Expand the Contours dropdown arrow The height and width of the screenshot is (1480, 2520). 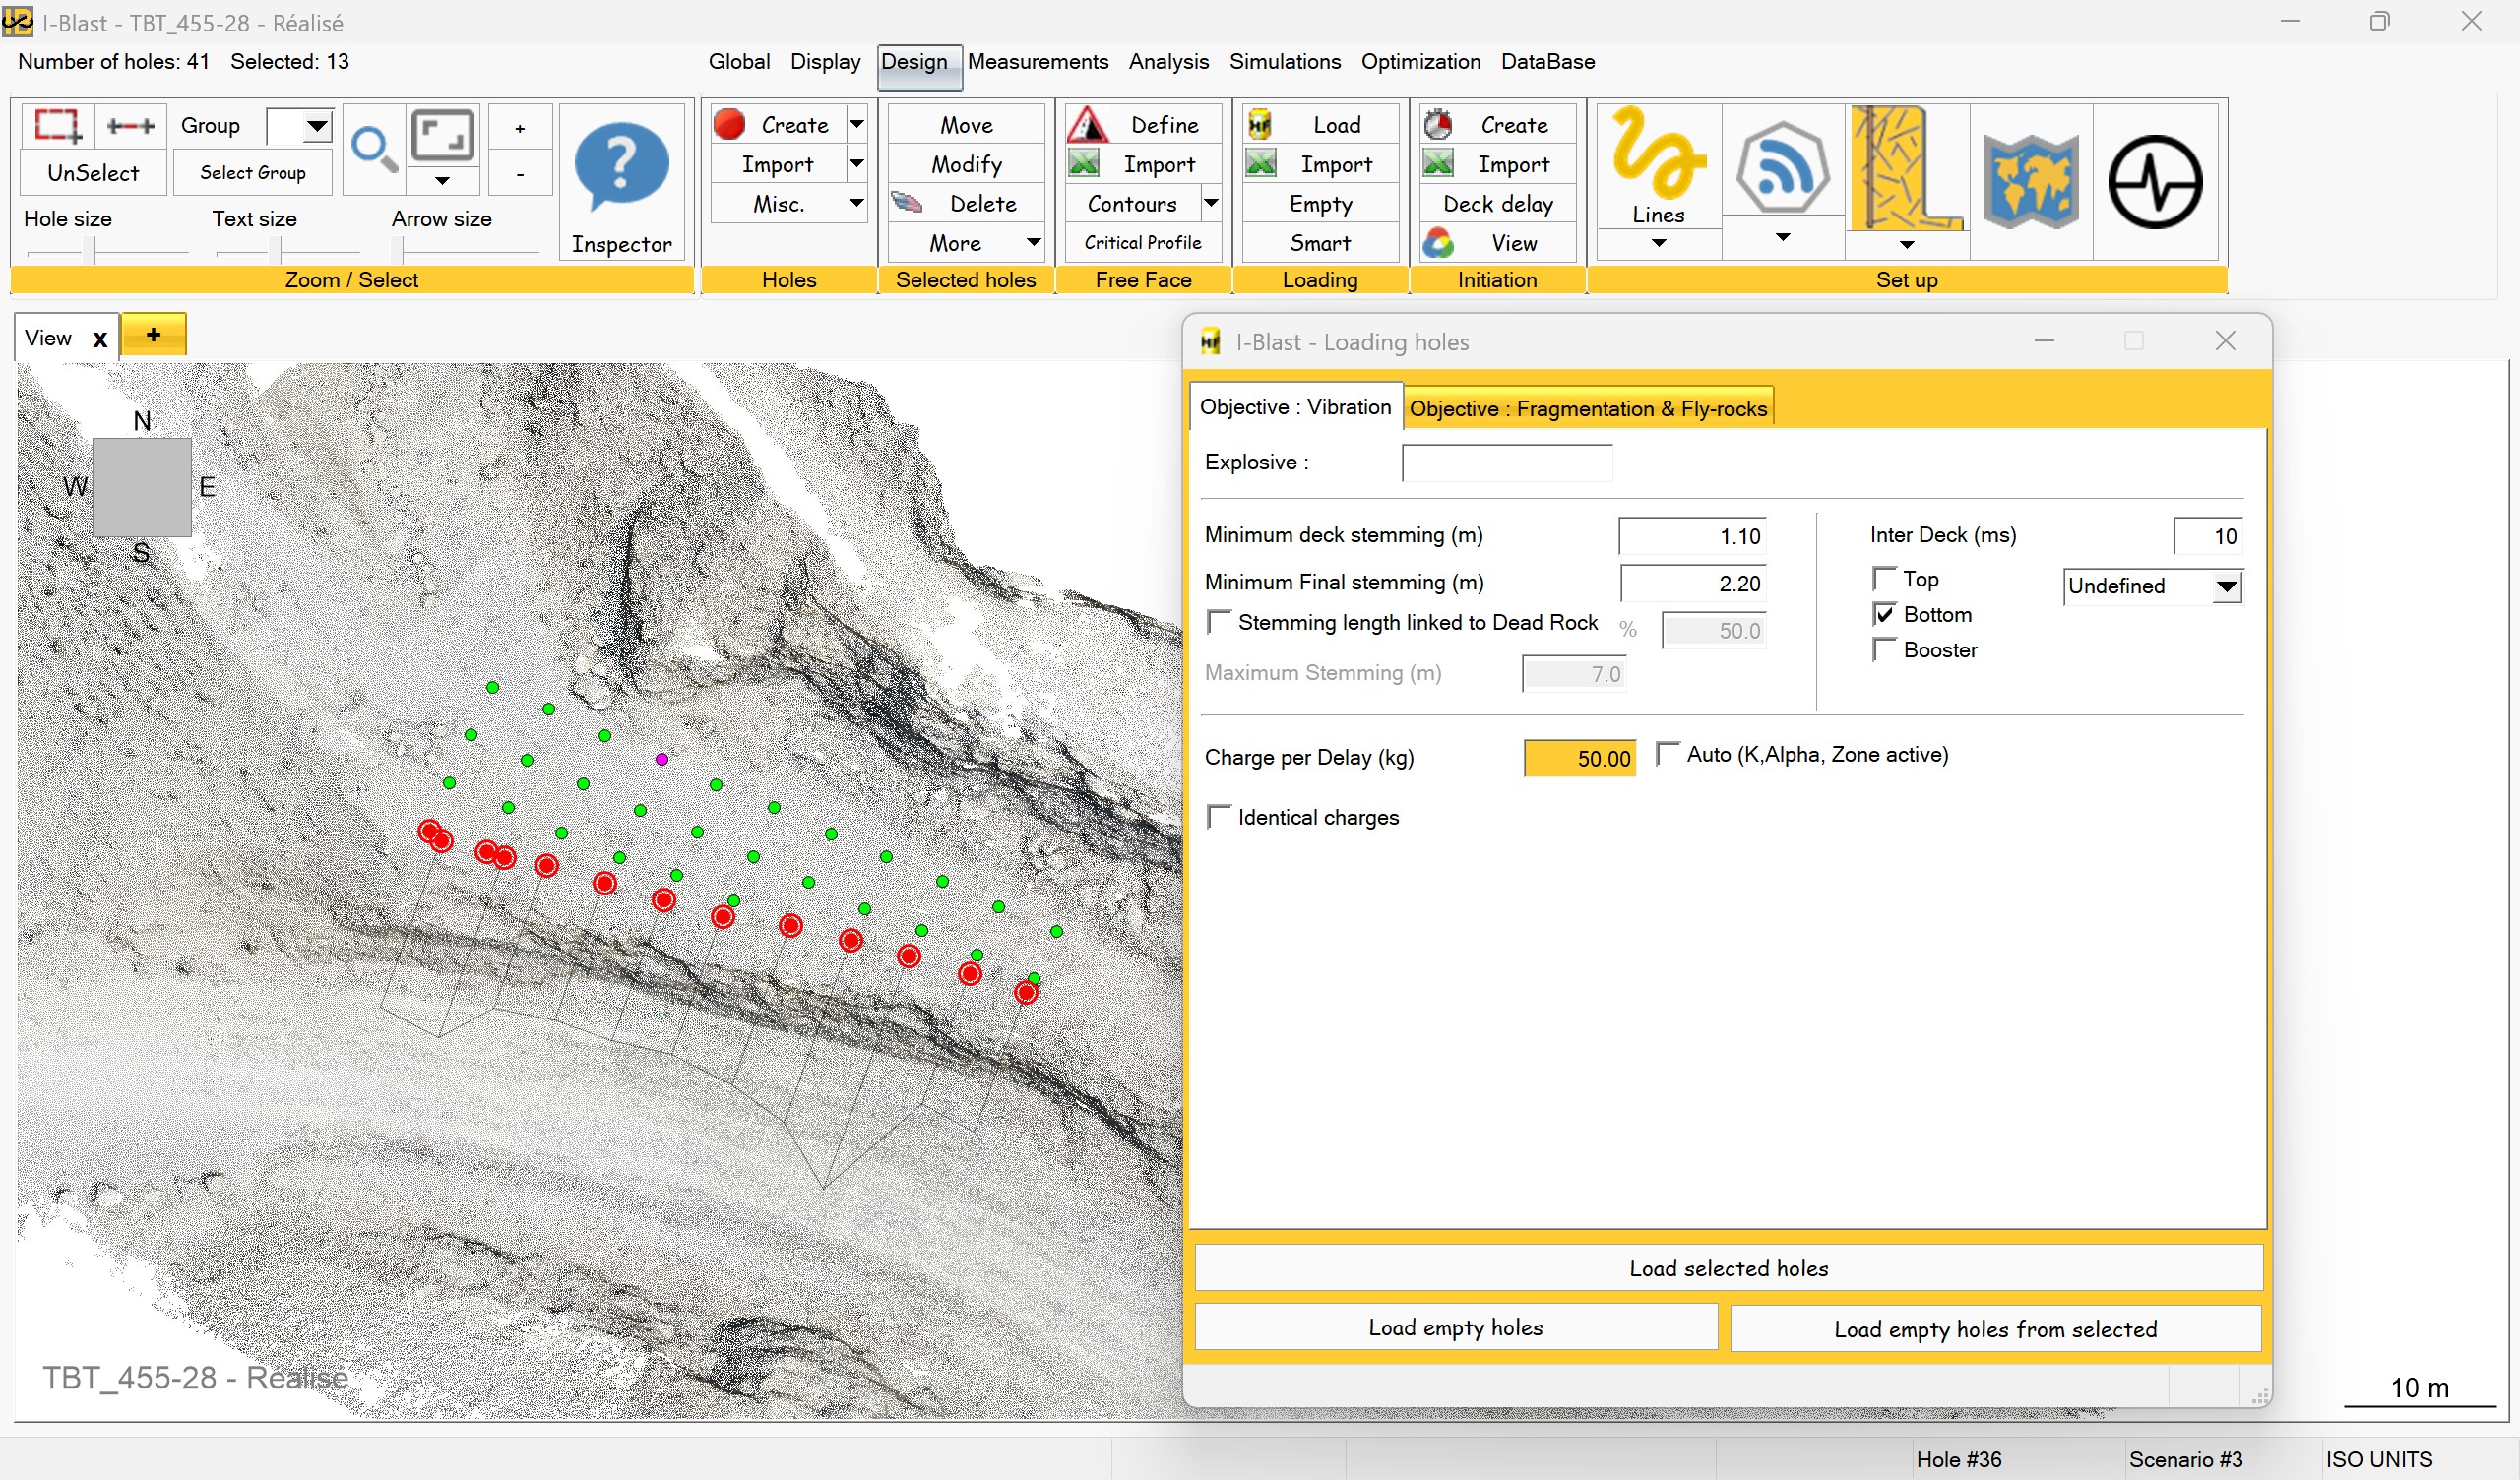(x=1210, y=203)
